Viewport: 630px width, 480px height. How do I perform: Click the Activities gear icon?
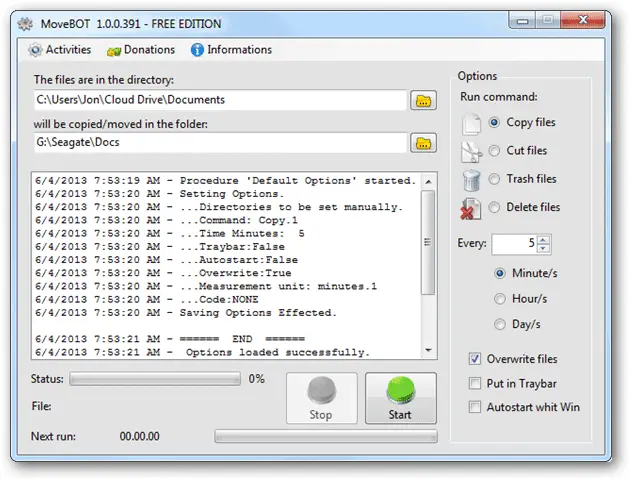[35, 50]
